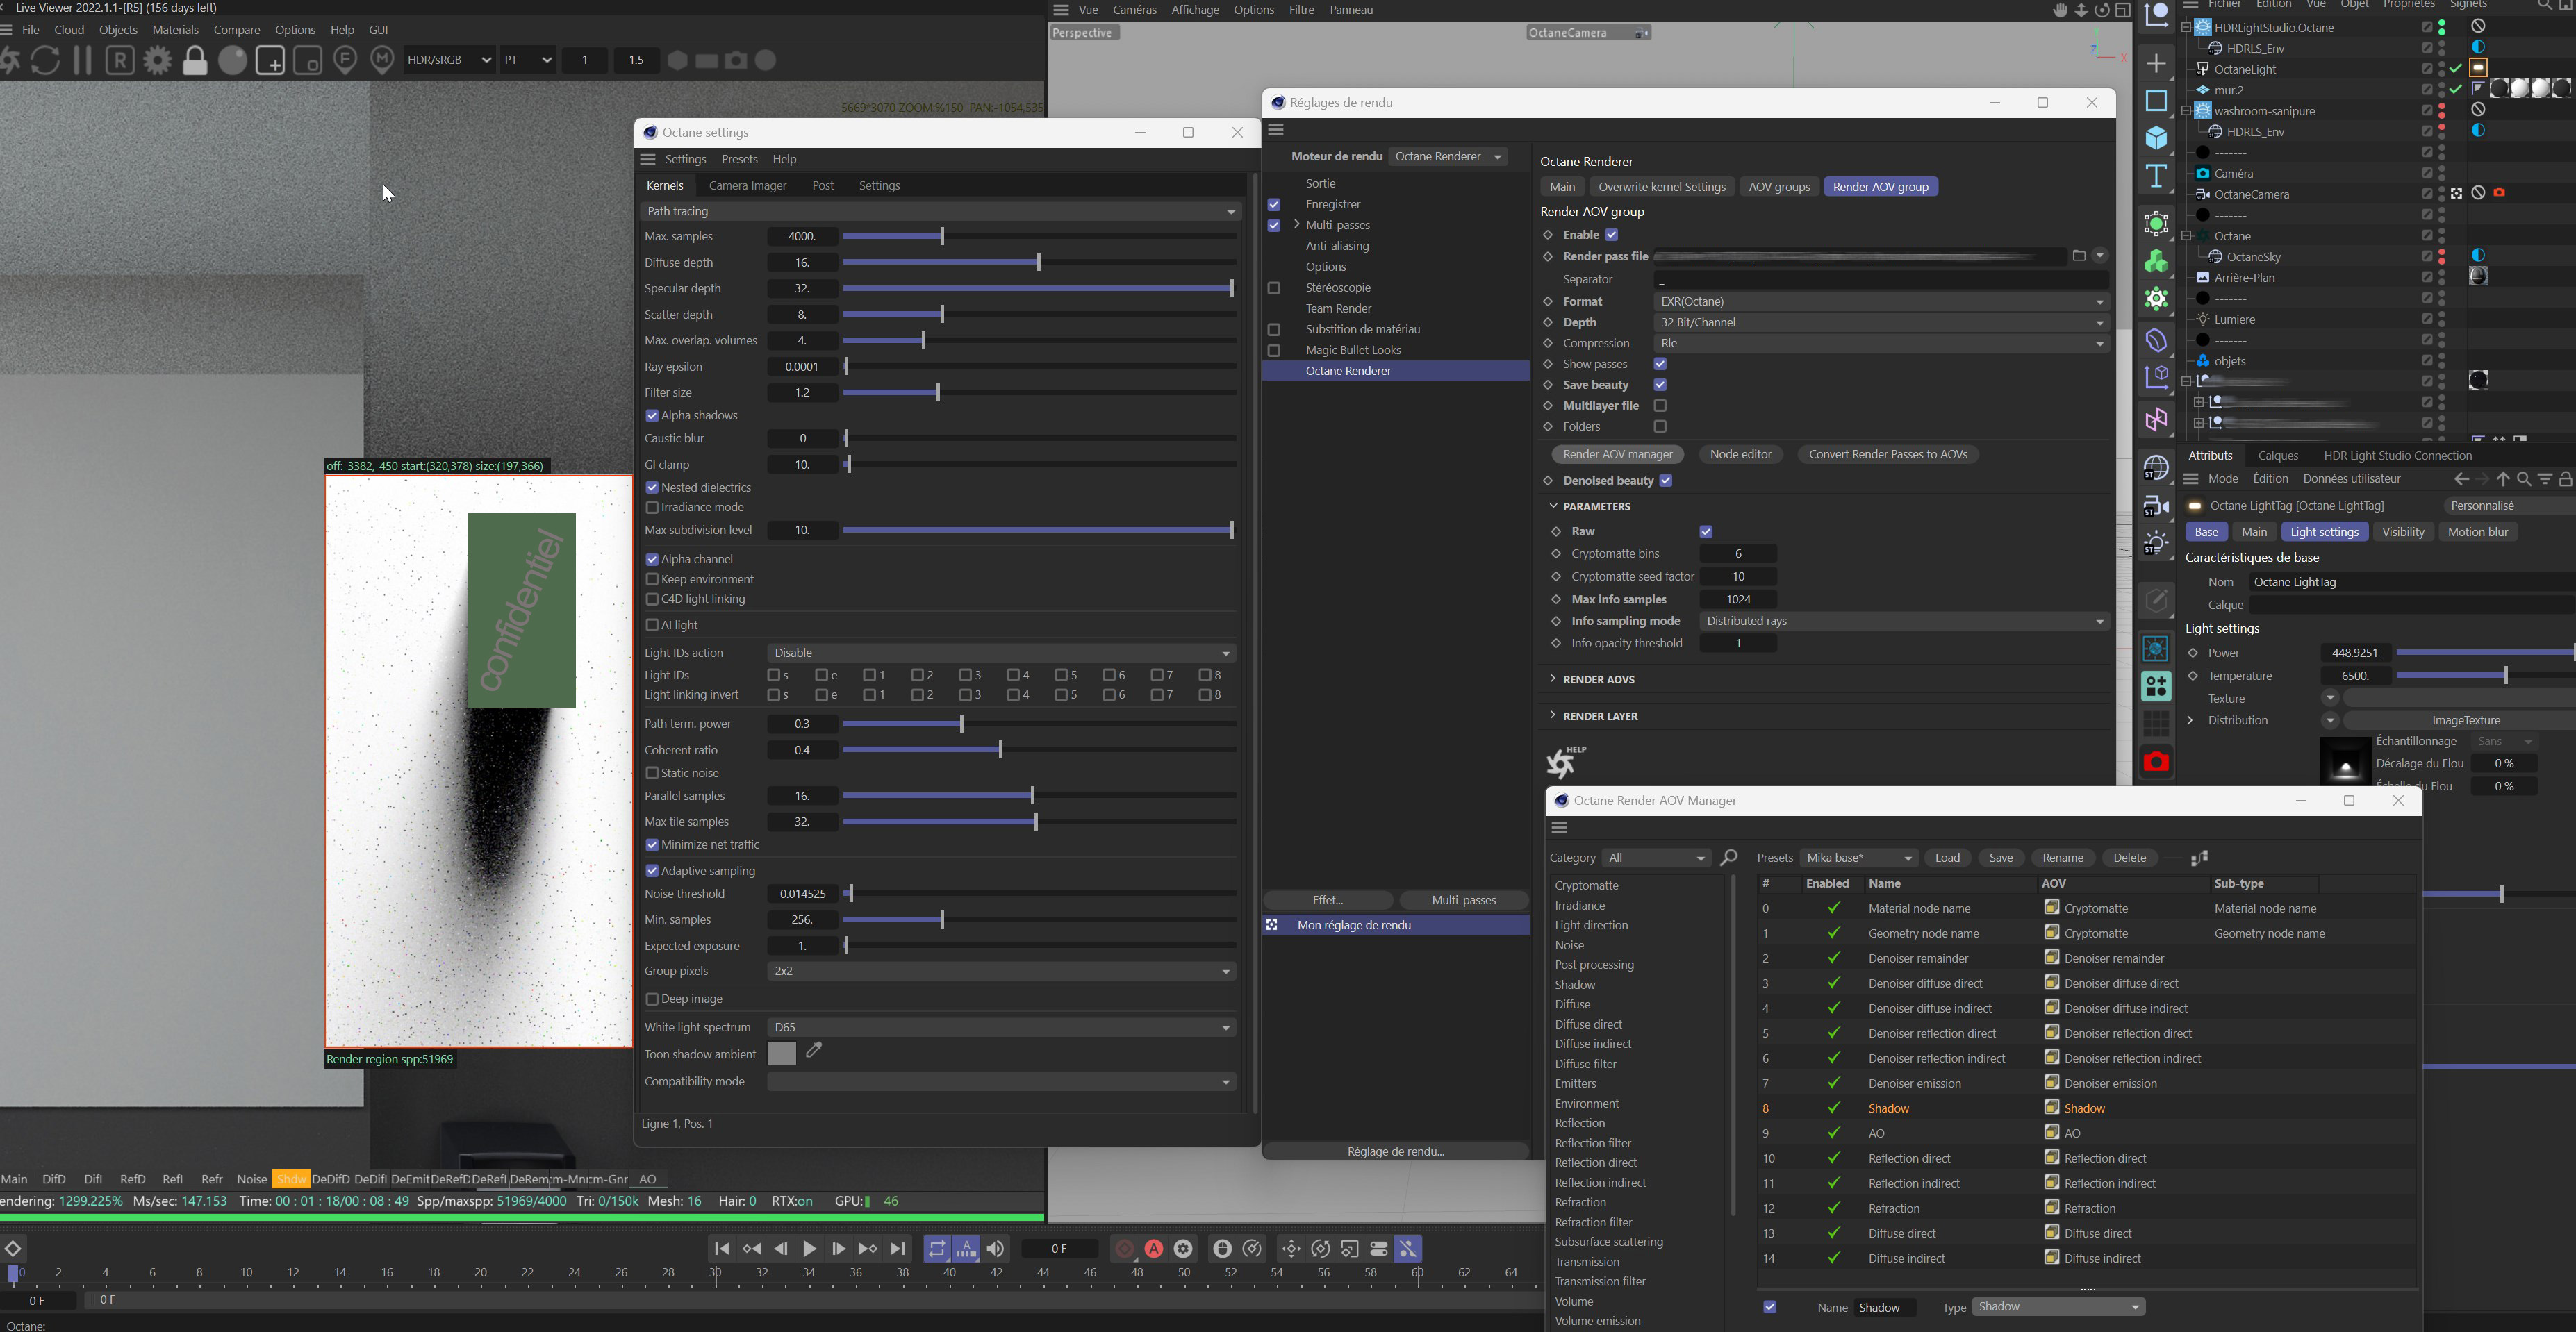Enable the Multilayer file checkbox
This screenshot has width=2576, height=1332.
tap(1660, 406)
